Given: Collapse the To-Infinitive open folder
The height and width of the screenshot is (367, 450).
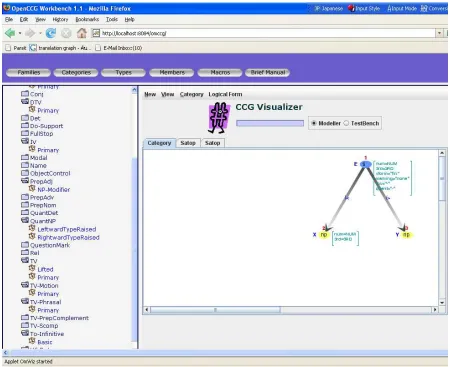Looking at the screenshot, I should [25, 333].
